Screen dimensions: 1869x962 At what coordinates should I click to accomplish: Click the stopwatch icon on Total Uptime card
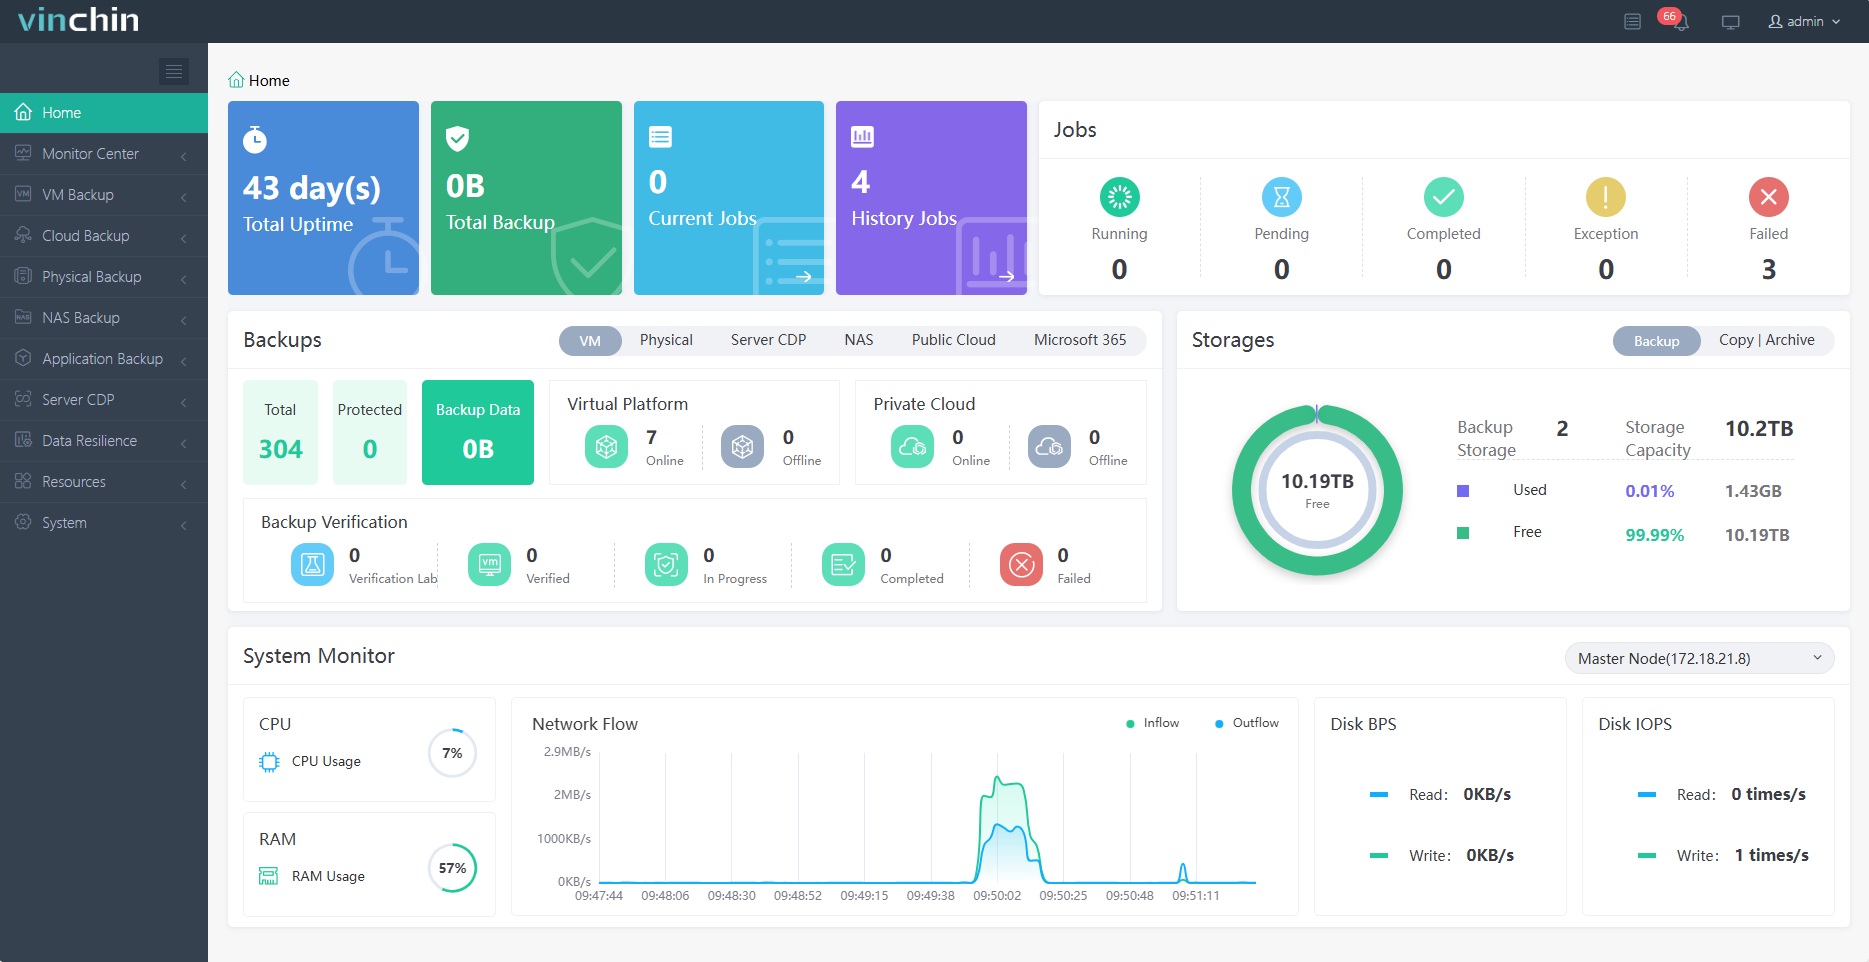(x=255, y=140)
